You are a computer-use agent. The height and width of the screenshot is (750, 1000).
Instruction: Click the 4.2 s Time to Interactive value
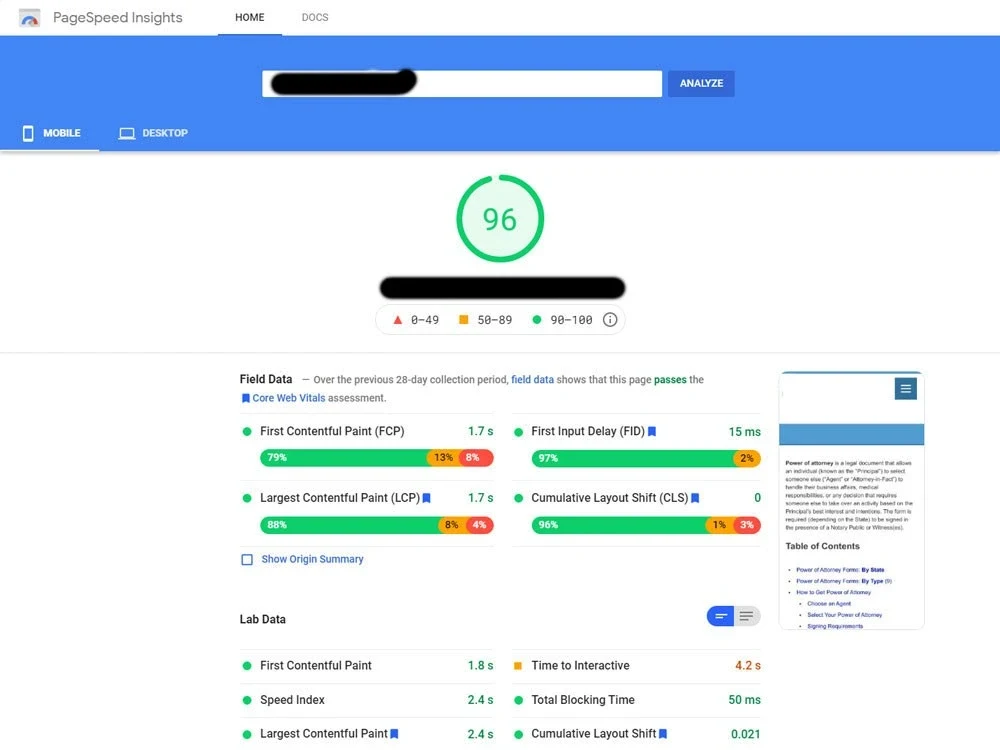[x=747, y=666]
